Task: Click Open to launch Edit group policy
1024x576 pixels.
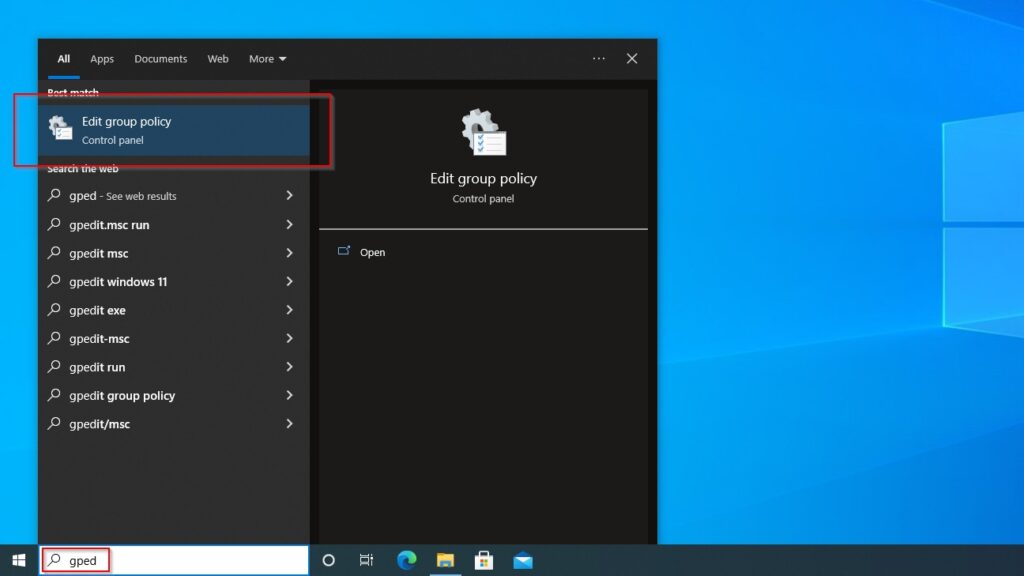Action: (372, 252)
